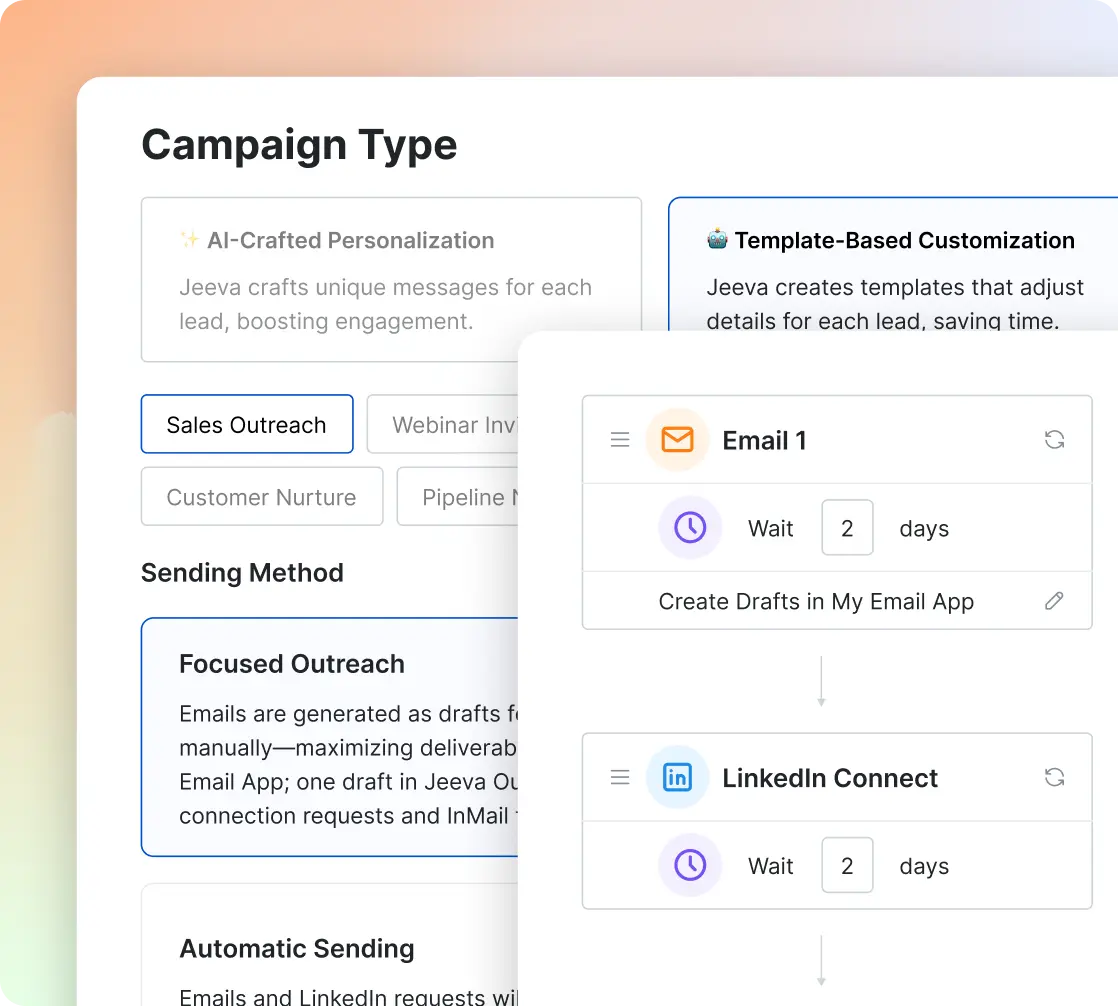Select the AI-Crafted Personalization card
Image resolution: width=1118 pixels, height=1006 pixels.
tap(391, 279)
